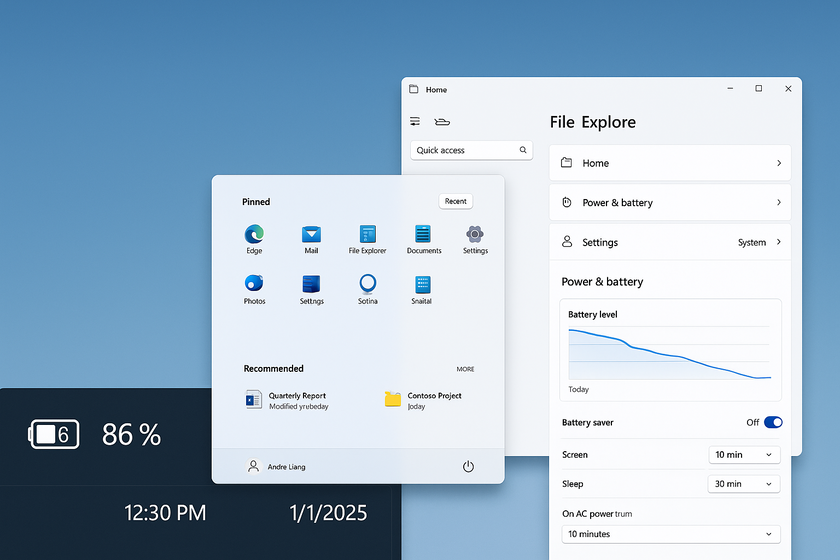Open the pinned File Explorer icon
Image resolution: width=840 pixels, height=560 pixels.
[367, 234]
